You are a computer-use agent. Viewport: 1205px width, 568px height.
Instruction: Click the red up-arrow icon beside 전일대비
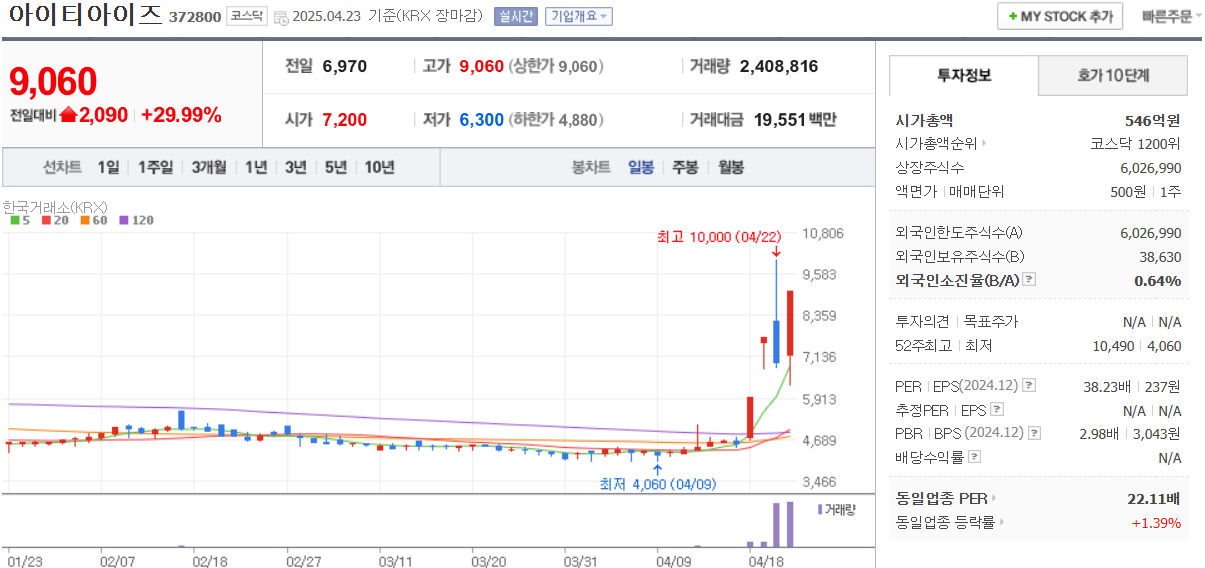pos(68,115)
